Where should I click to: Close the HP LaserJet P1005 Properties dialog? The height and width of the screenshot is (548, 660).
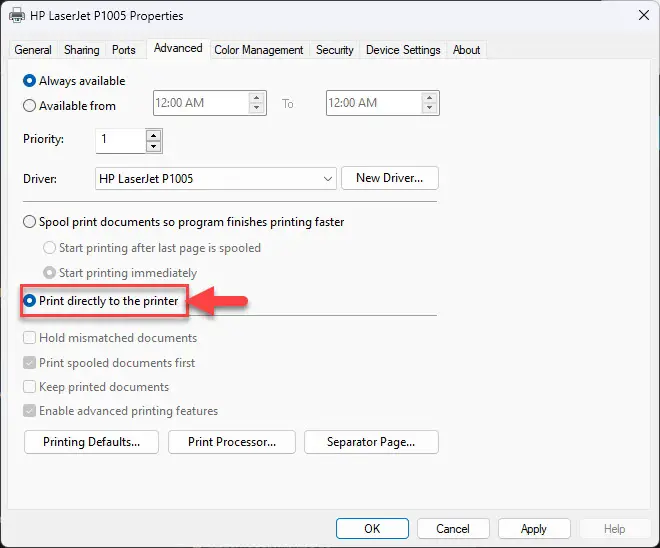644,16
